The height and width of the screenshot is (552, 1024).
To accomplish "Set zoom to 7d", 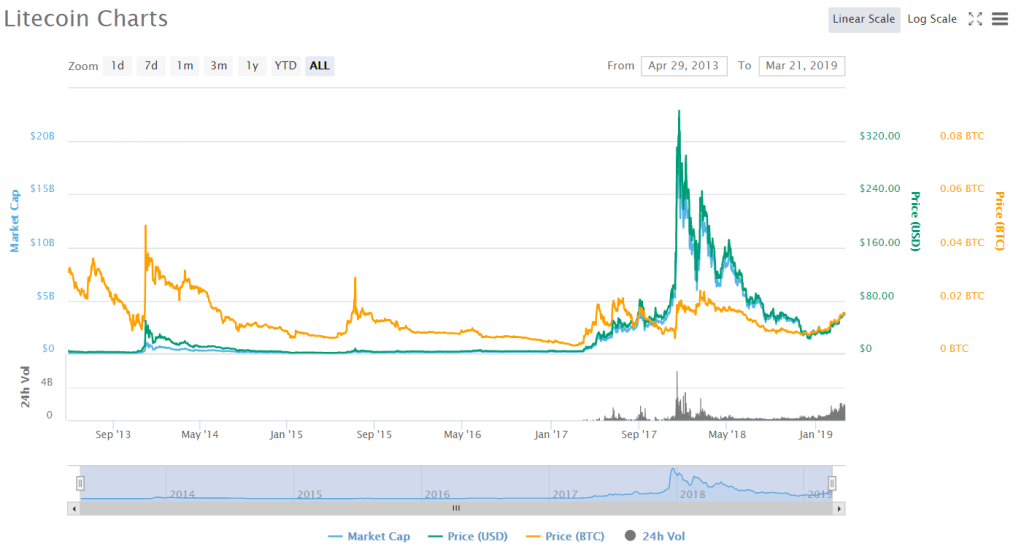I will tap(151, 66).
